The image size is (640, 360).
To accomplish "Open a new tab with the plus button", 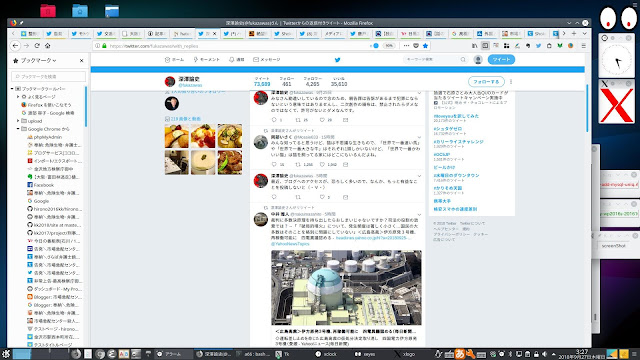I will (x=574, y=33).
